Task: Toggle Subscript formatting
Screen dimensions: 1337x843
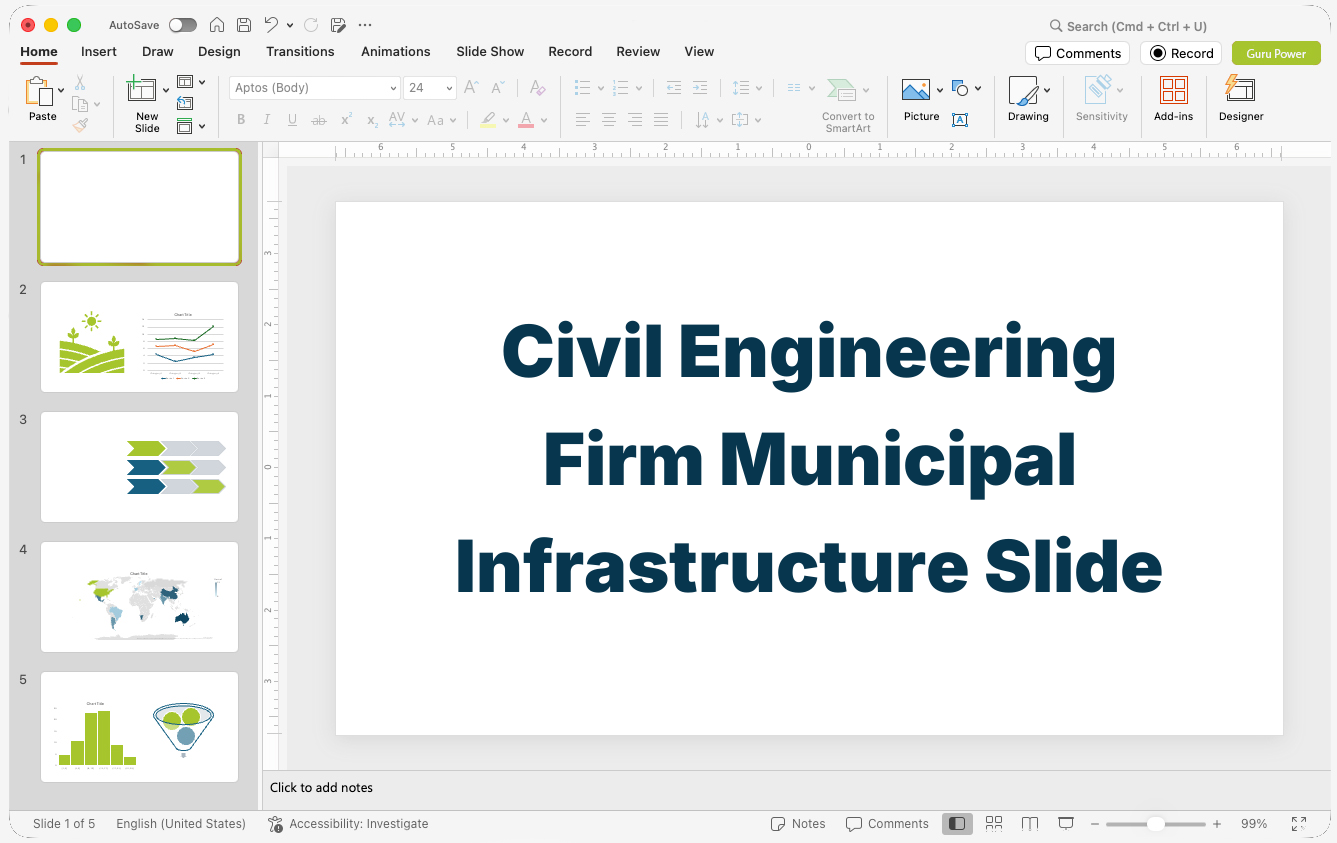Action: 372,120
